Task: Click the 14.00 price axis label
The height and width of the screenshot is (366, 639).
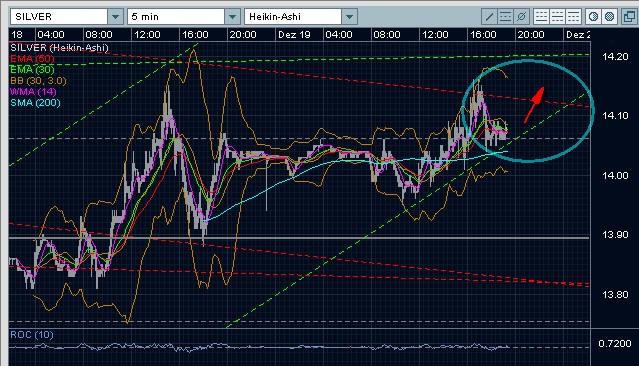Action: pyautogui.click(x=615, y=176)
